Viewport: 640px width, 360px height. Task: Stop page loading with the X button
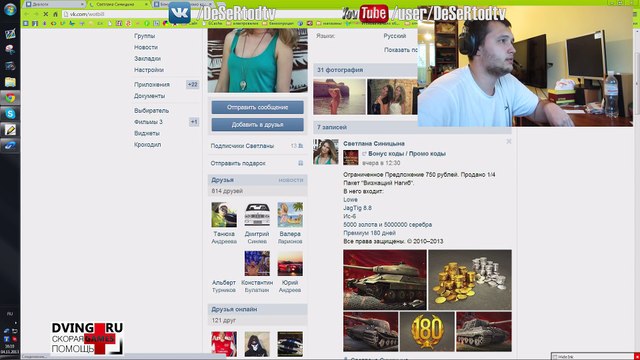point(45,14)
